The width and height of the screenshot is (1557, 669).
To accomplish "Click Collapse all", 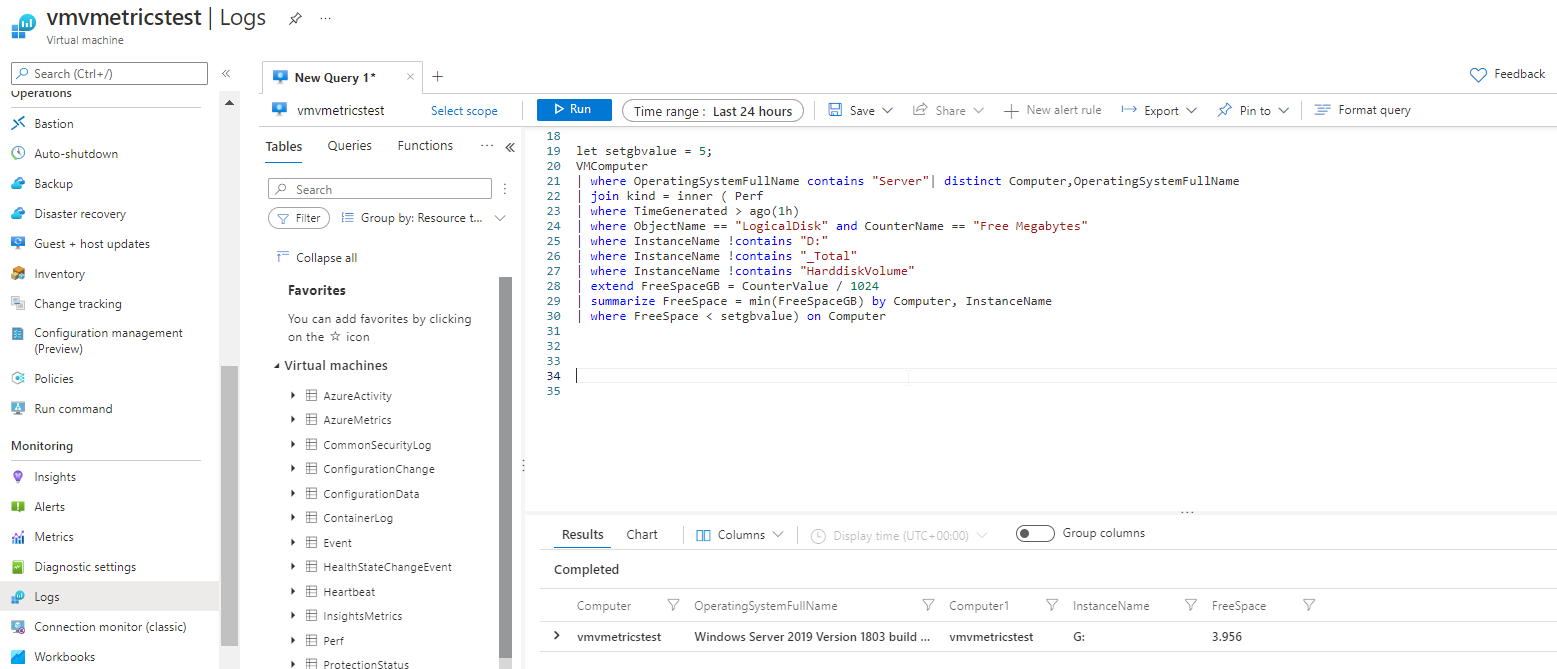I will tap(317, 258).
